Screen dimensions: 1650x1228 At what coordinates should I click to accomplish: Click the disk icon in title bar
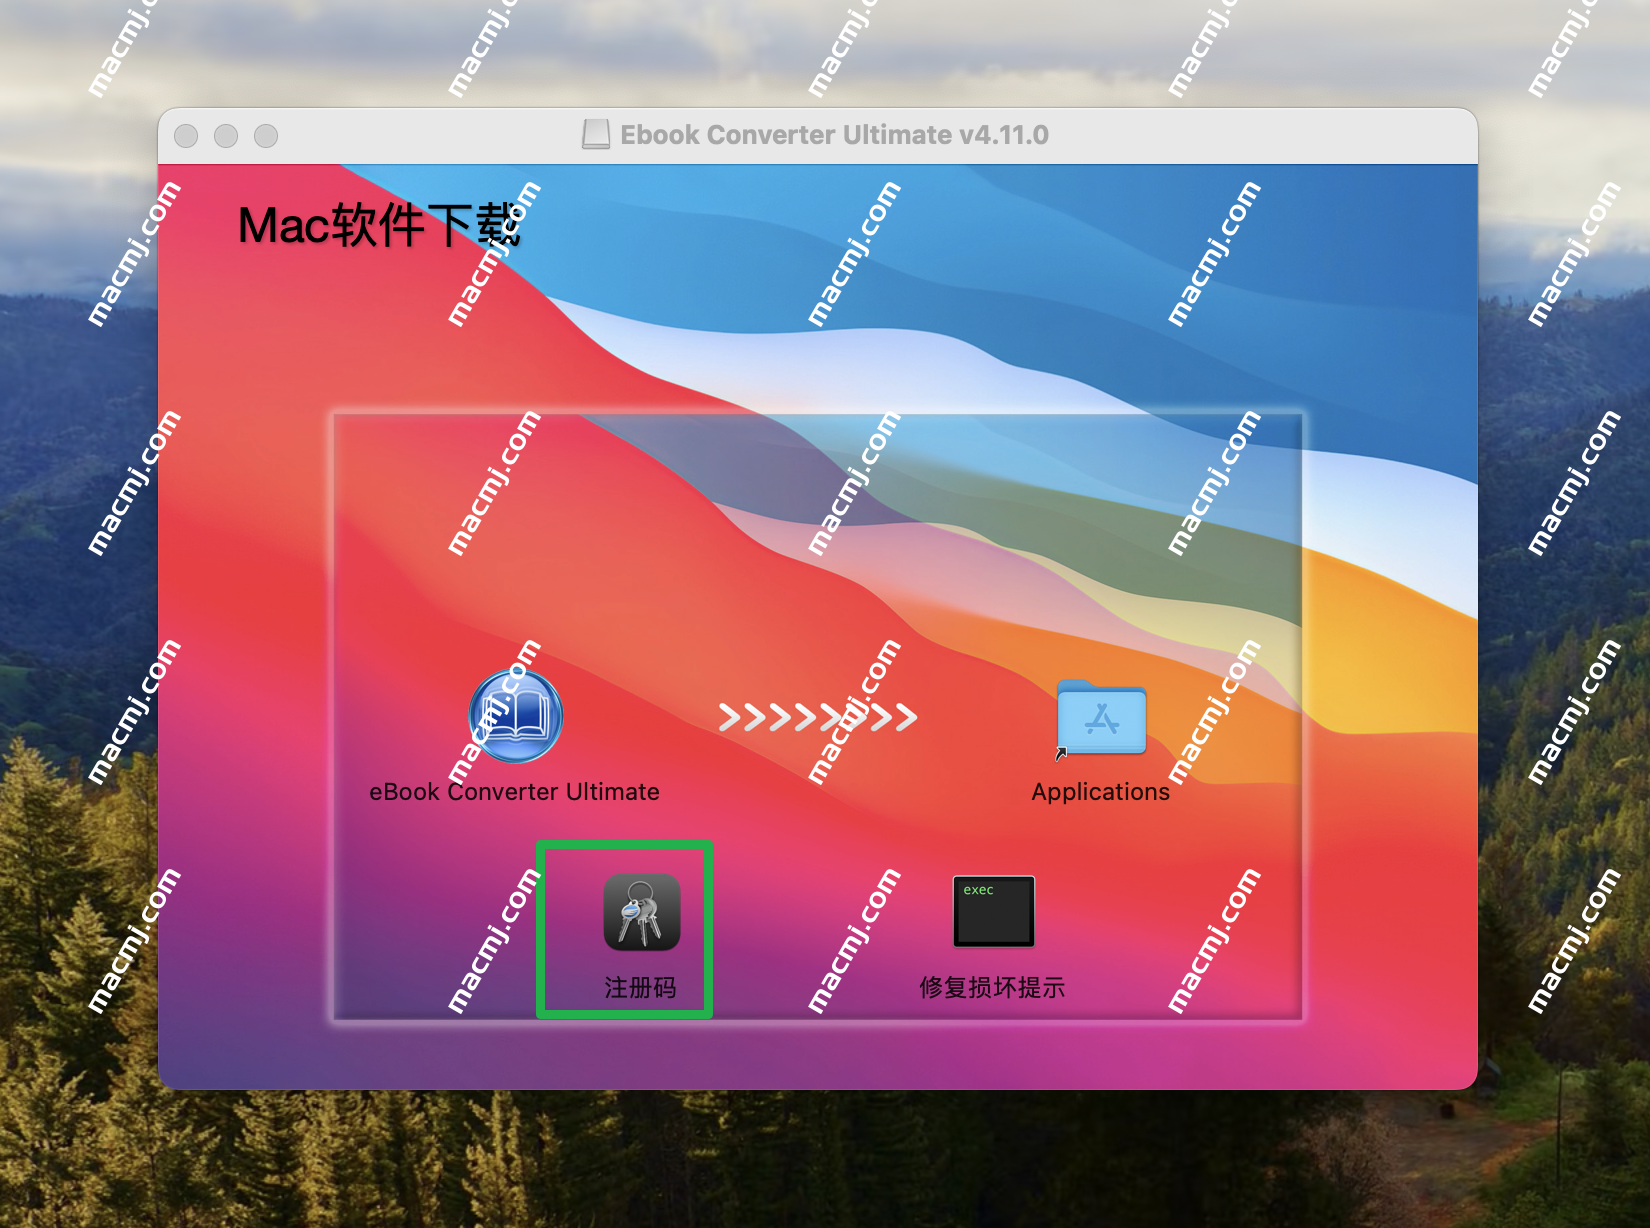(x=596, y=135)
